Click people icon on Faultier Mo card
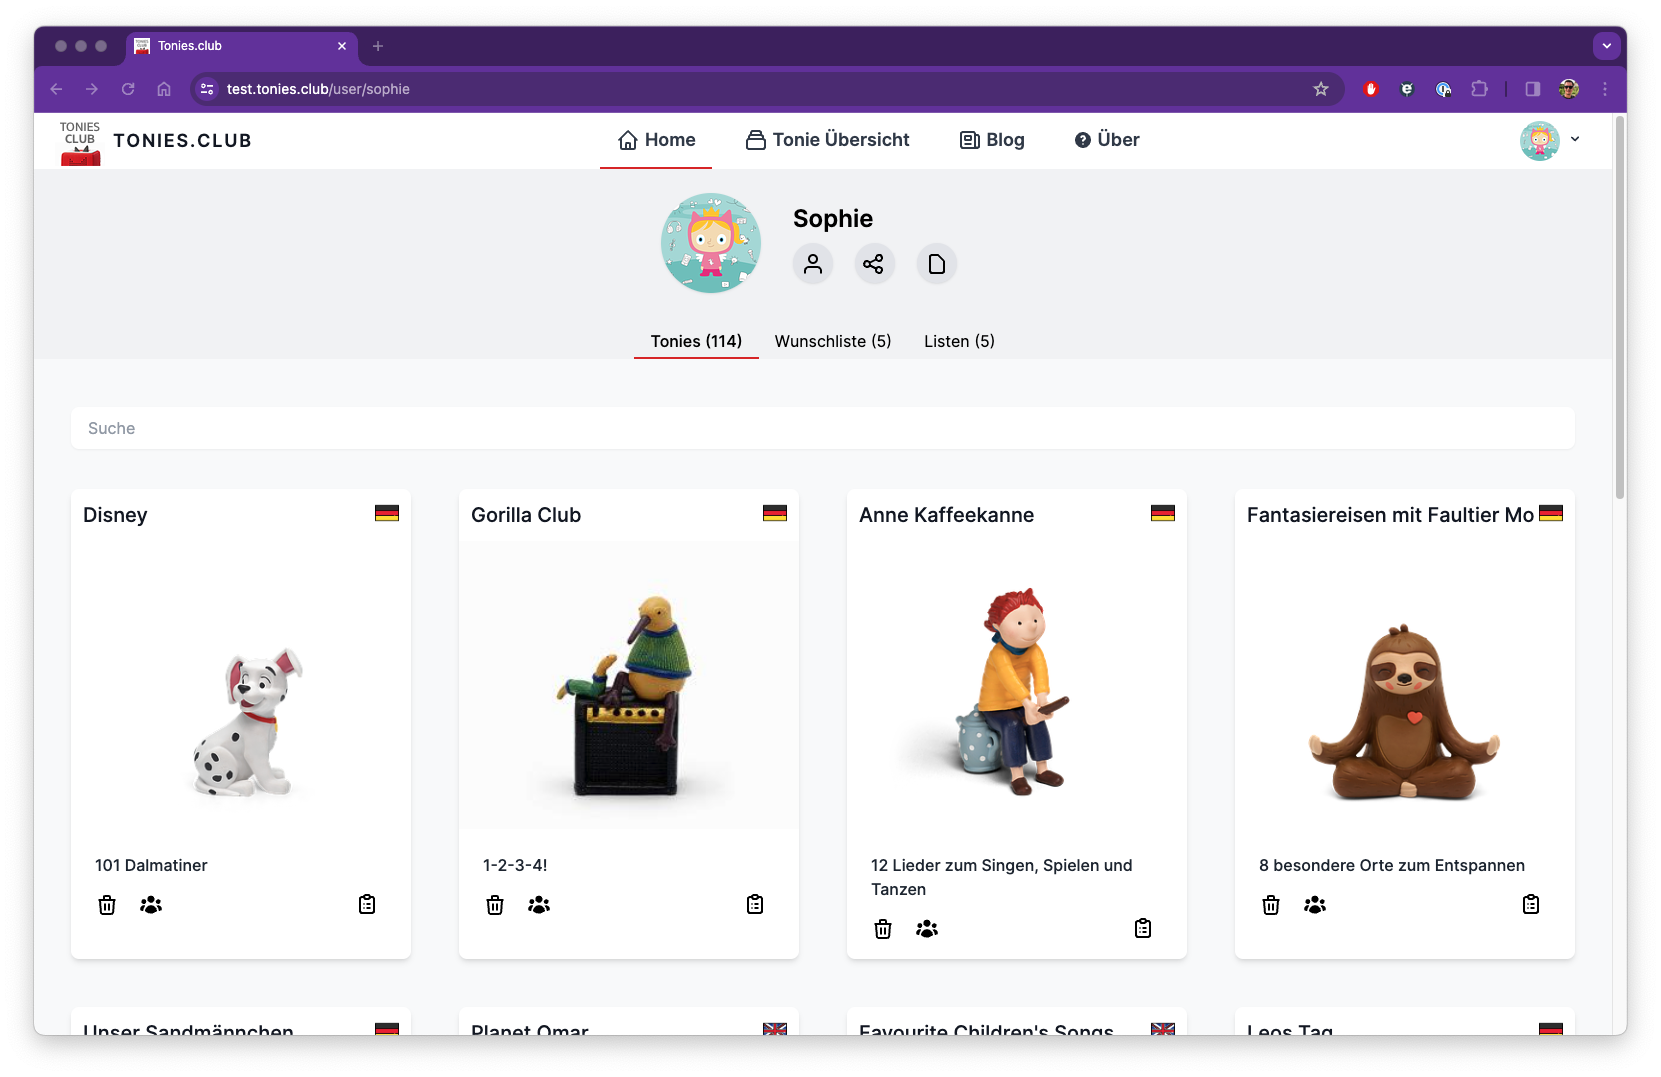The height and width of the screenshot is (1077, 1661). [x=1315, y=905]
